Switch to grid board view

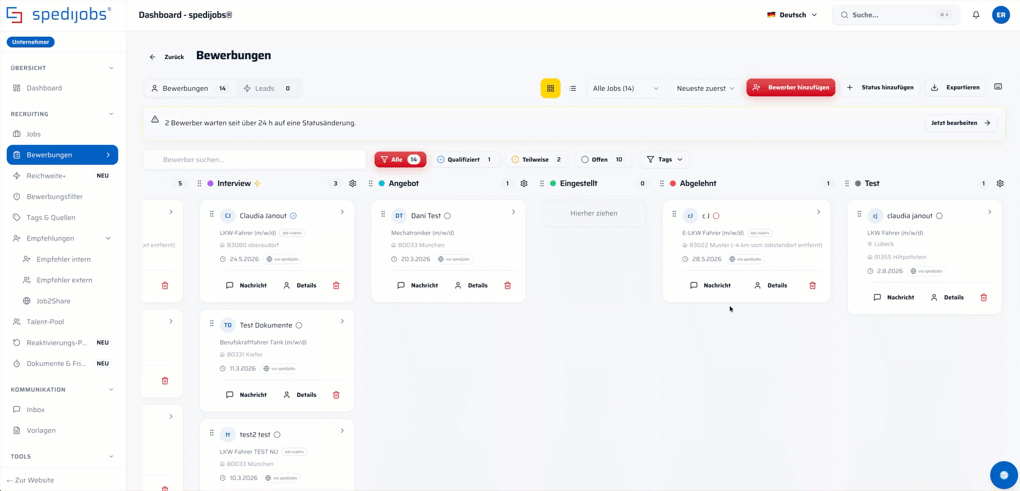tap(550, 88)
